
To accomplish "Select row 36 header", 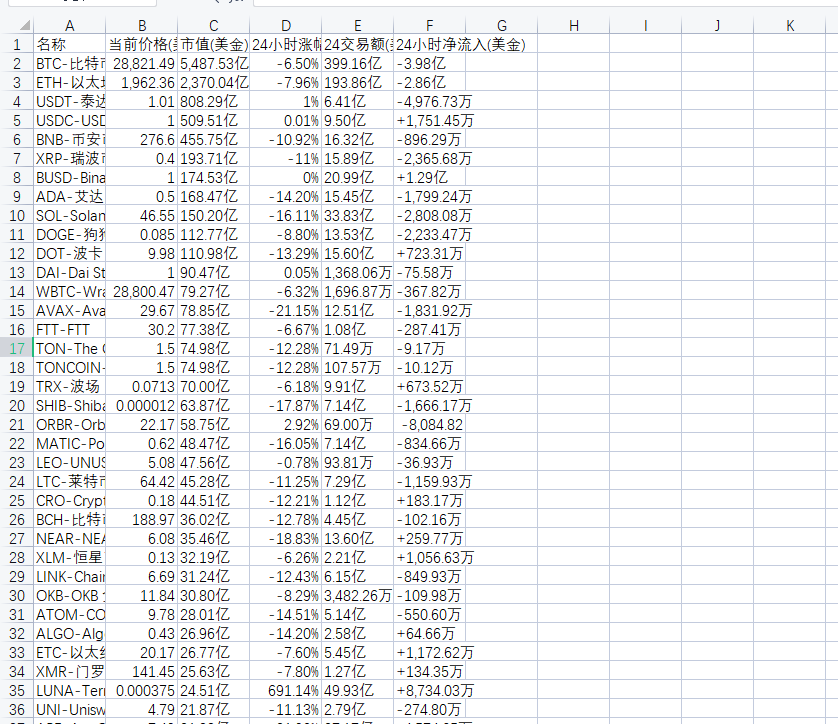I will pyautogui.click(x=17, y=710).
